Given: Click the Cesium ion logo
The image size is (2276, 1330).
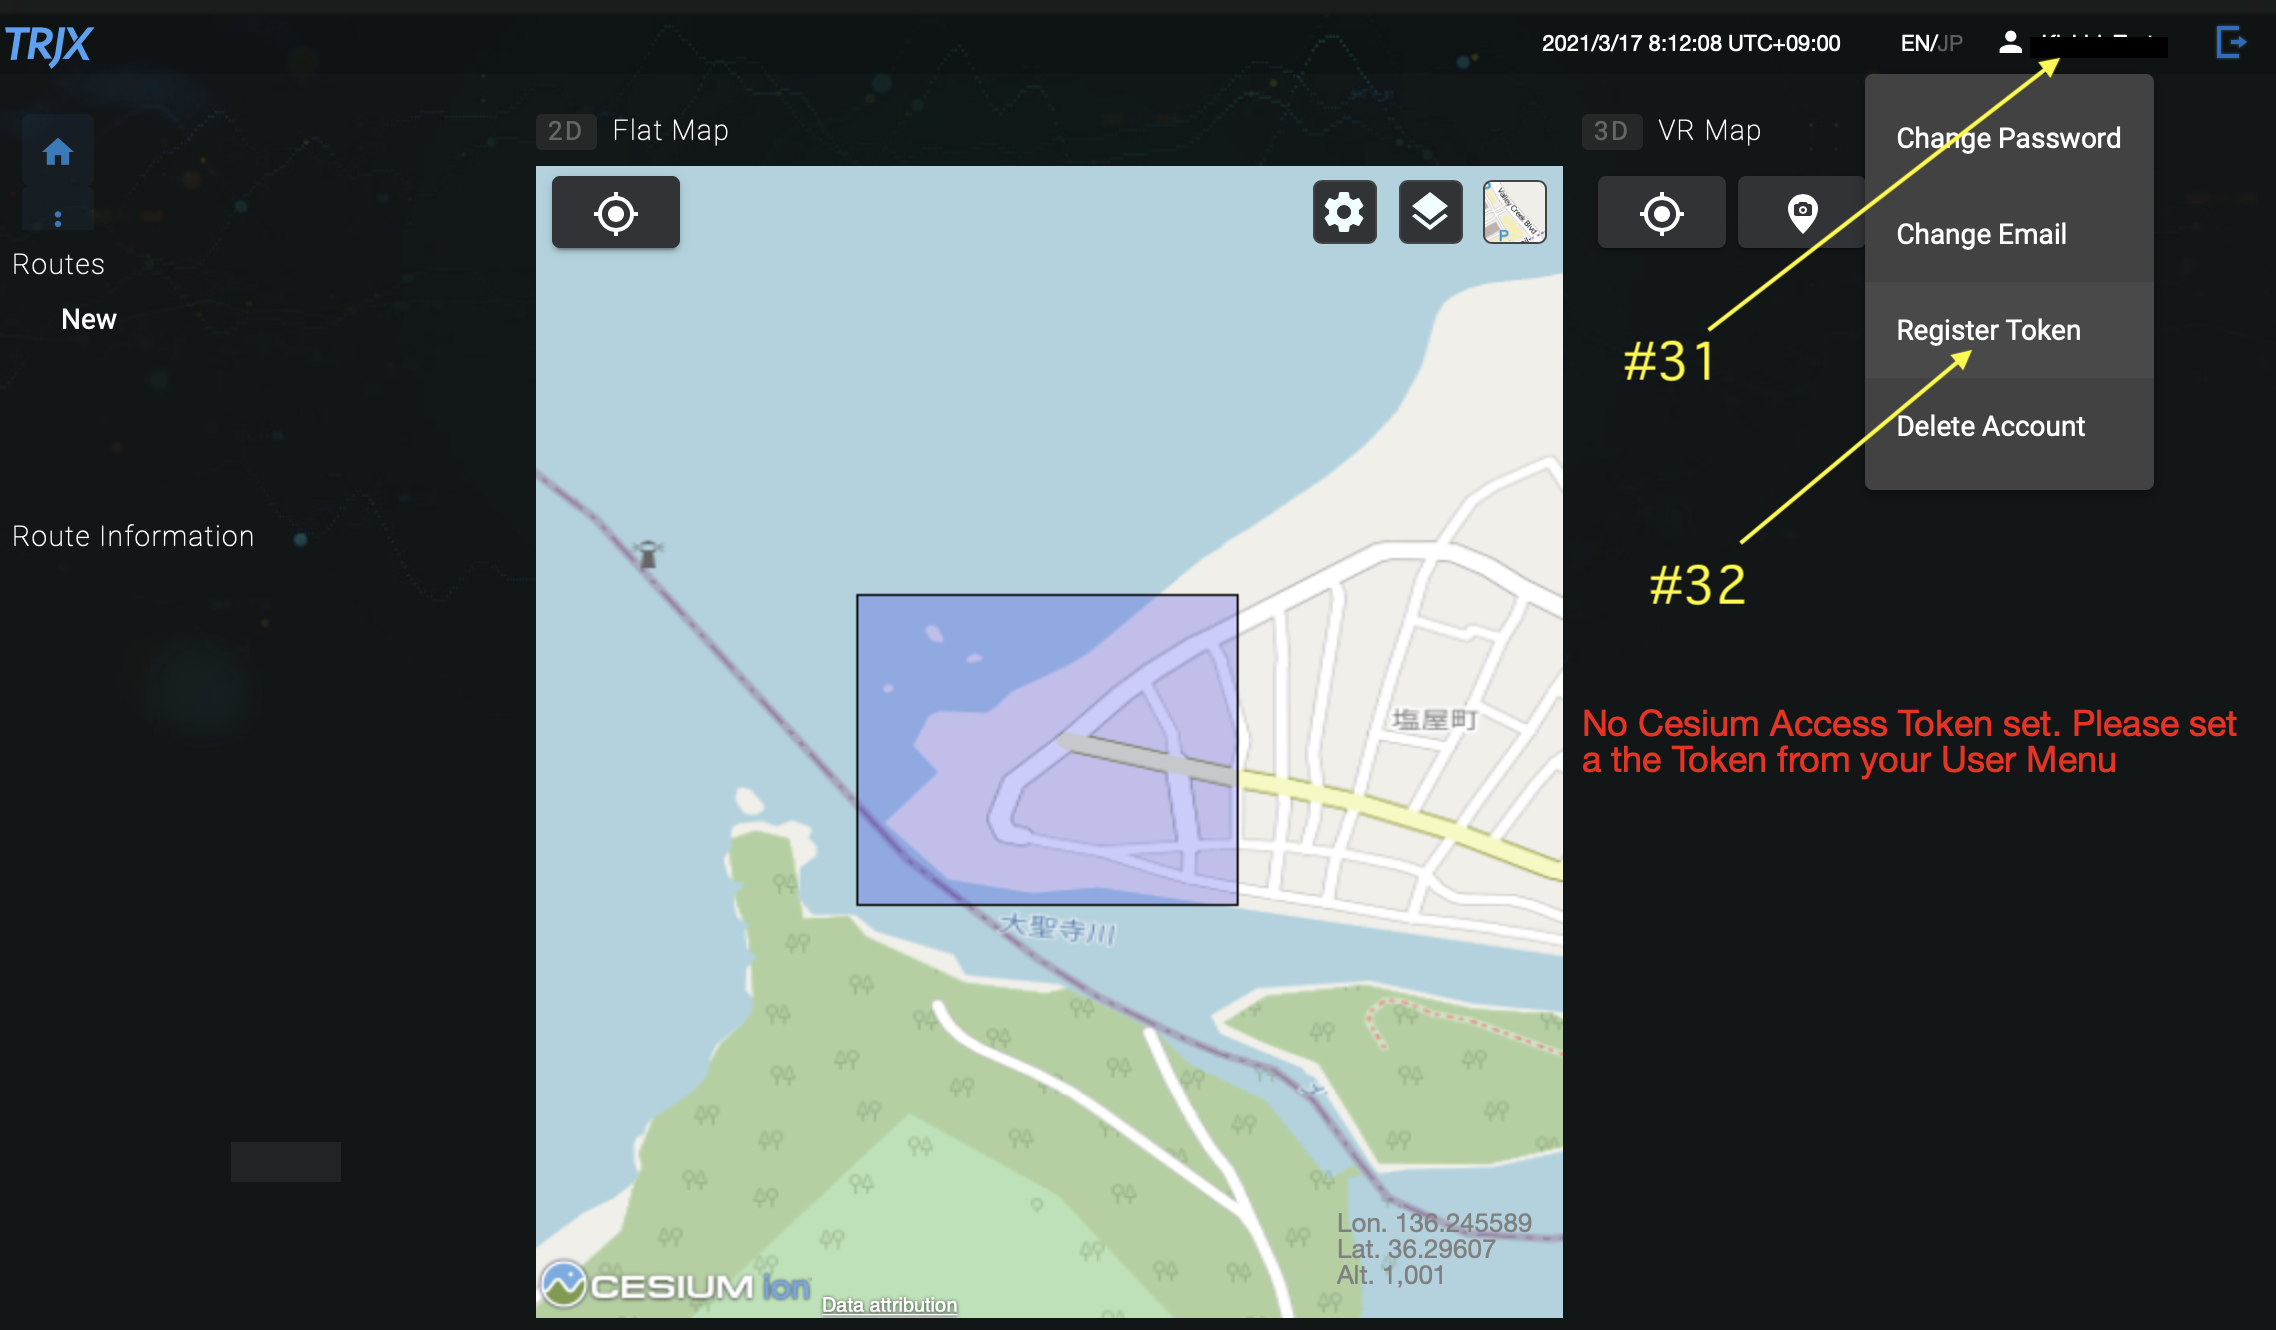Looking at the screenshot, I should [x=676, y=1286].
